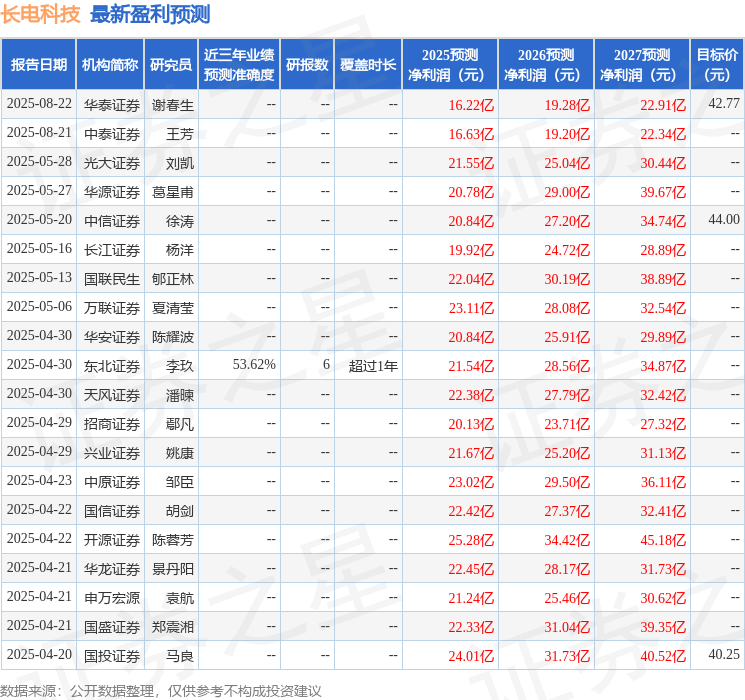Screen dimensions: 745x700
Task: Click the 近三年业绩预测准确度 header
Action: tap(239, 65)
